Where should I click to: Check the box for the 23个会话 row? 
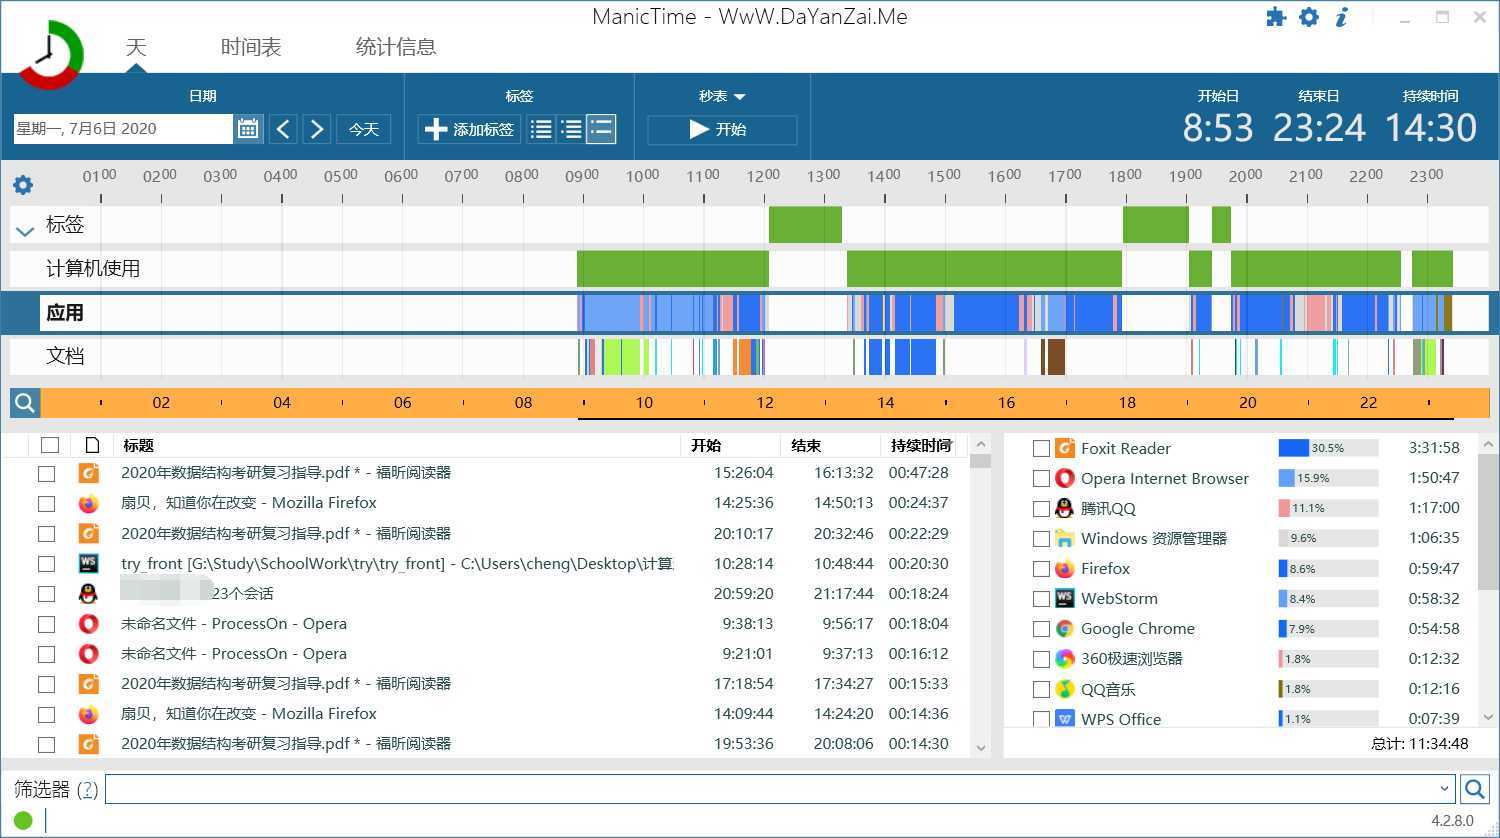[46, 594]
